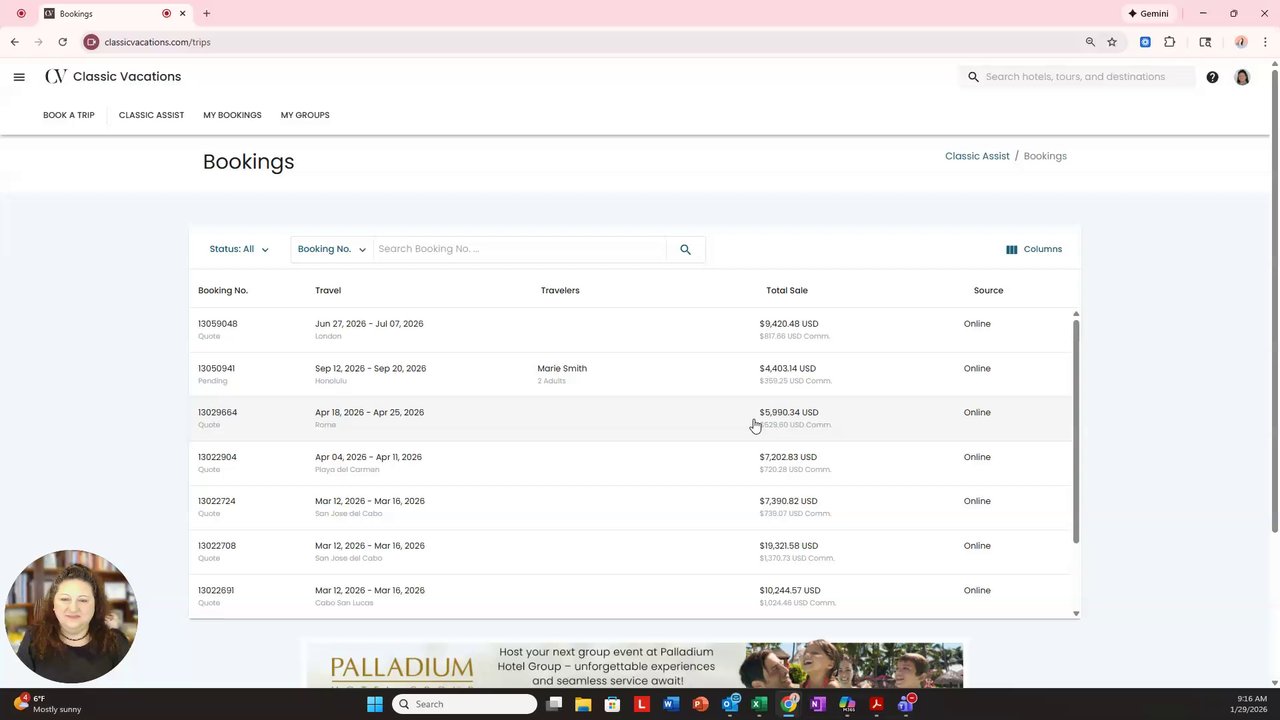The width and height of the screenshot is (1280, 720).
Task: Click the bookings table vertical scrollbar
Action: (1076, 432)
